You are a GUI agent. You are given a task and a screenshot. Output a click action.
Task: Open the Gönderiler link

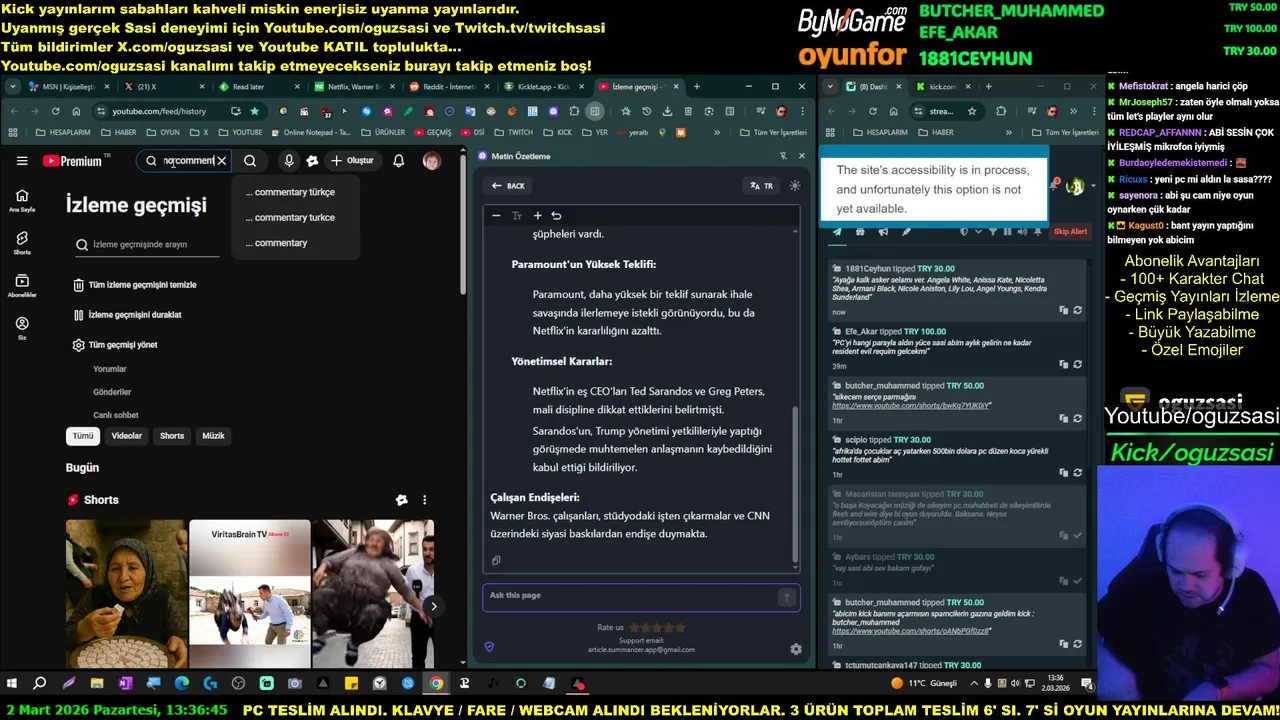(112, 392)
